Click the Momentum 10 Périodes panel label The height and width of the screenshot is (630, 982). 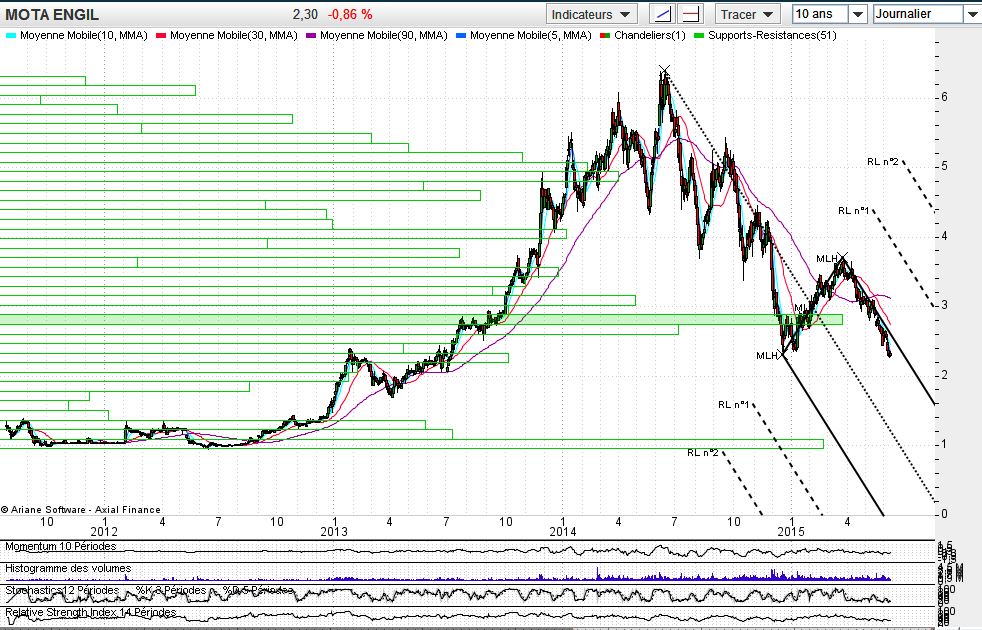[x=61, y=546]
